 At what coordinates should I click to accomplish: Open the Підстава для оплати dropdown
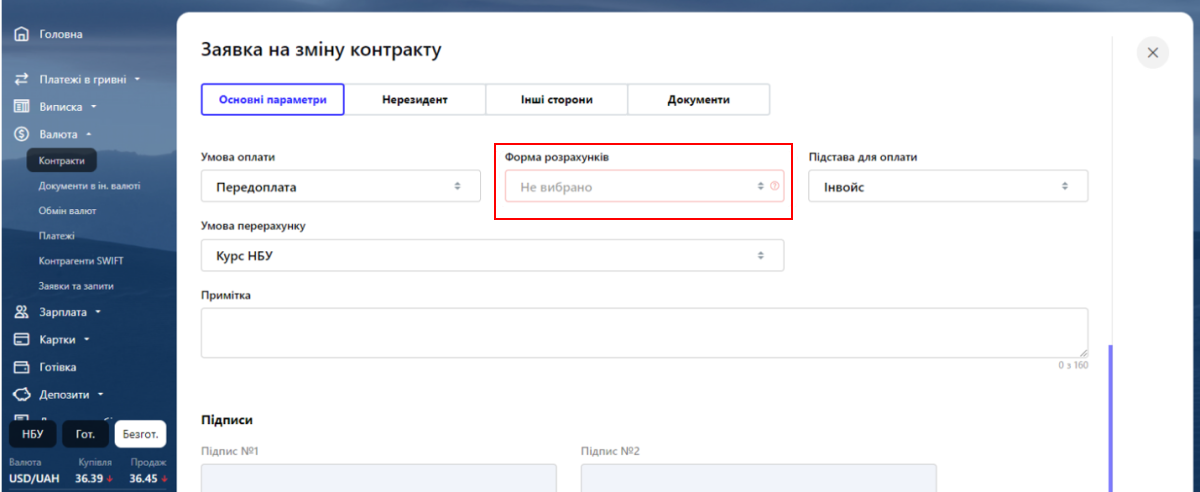(x=948, y=186)
